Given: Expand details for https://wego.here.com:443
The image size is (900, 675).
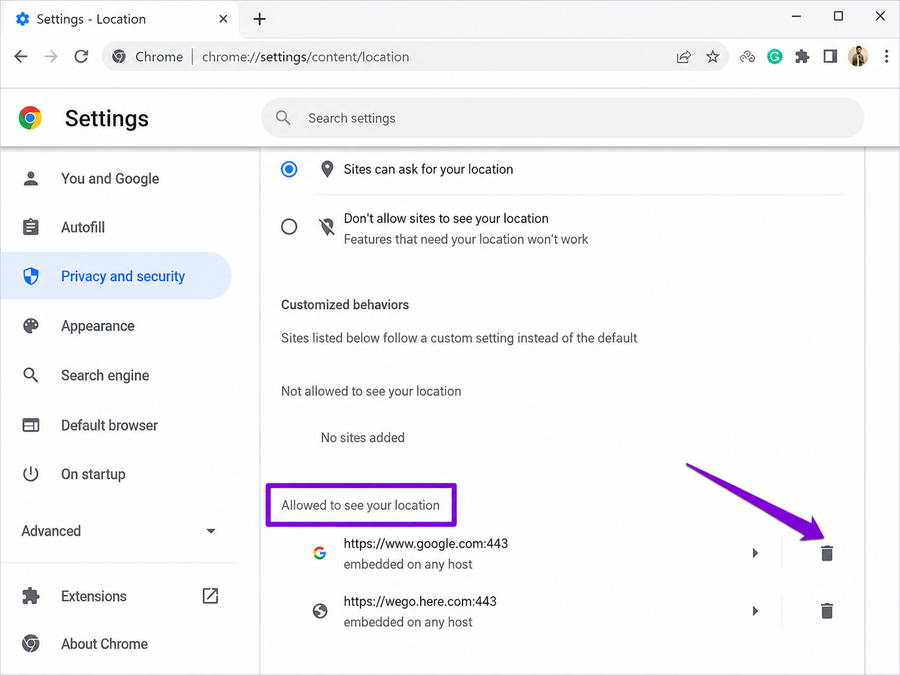Looking at the screenshot, I should [755, 611].
